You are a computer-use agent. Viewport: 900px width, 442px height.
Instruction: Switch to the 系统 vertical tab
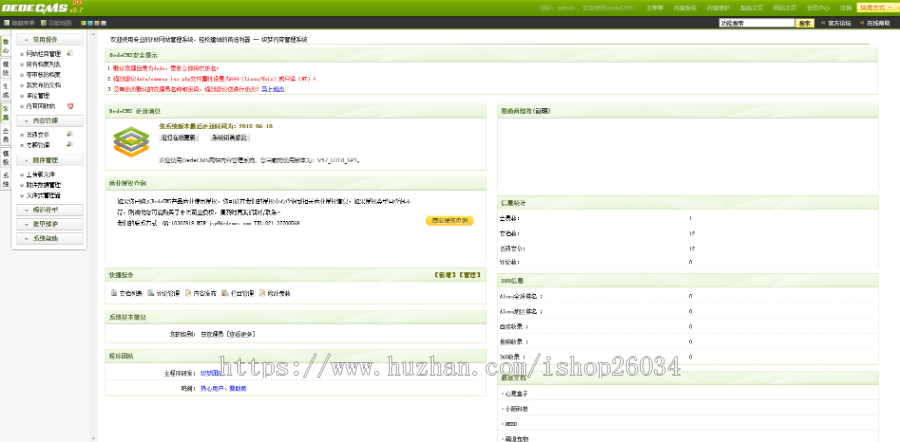click(5, 180)
